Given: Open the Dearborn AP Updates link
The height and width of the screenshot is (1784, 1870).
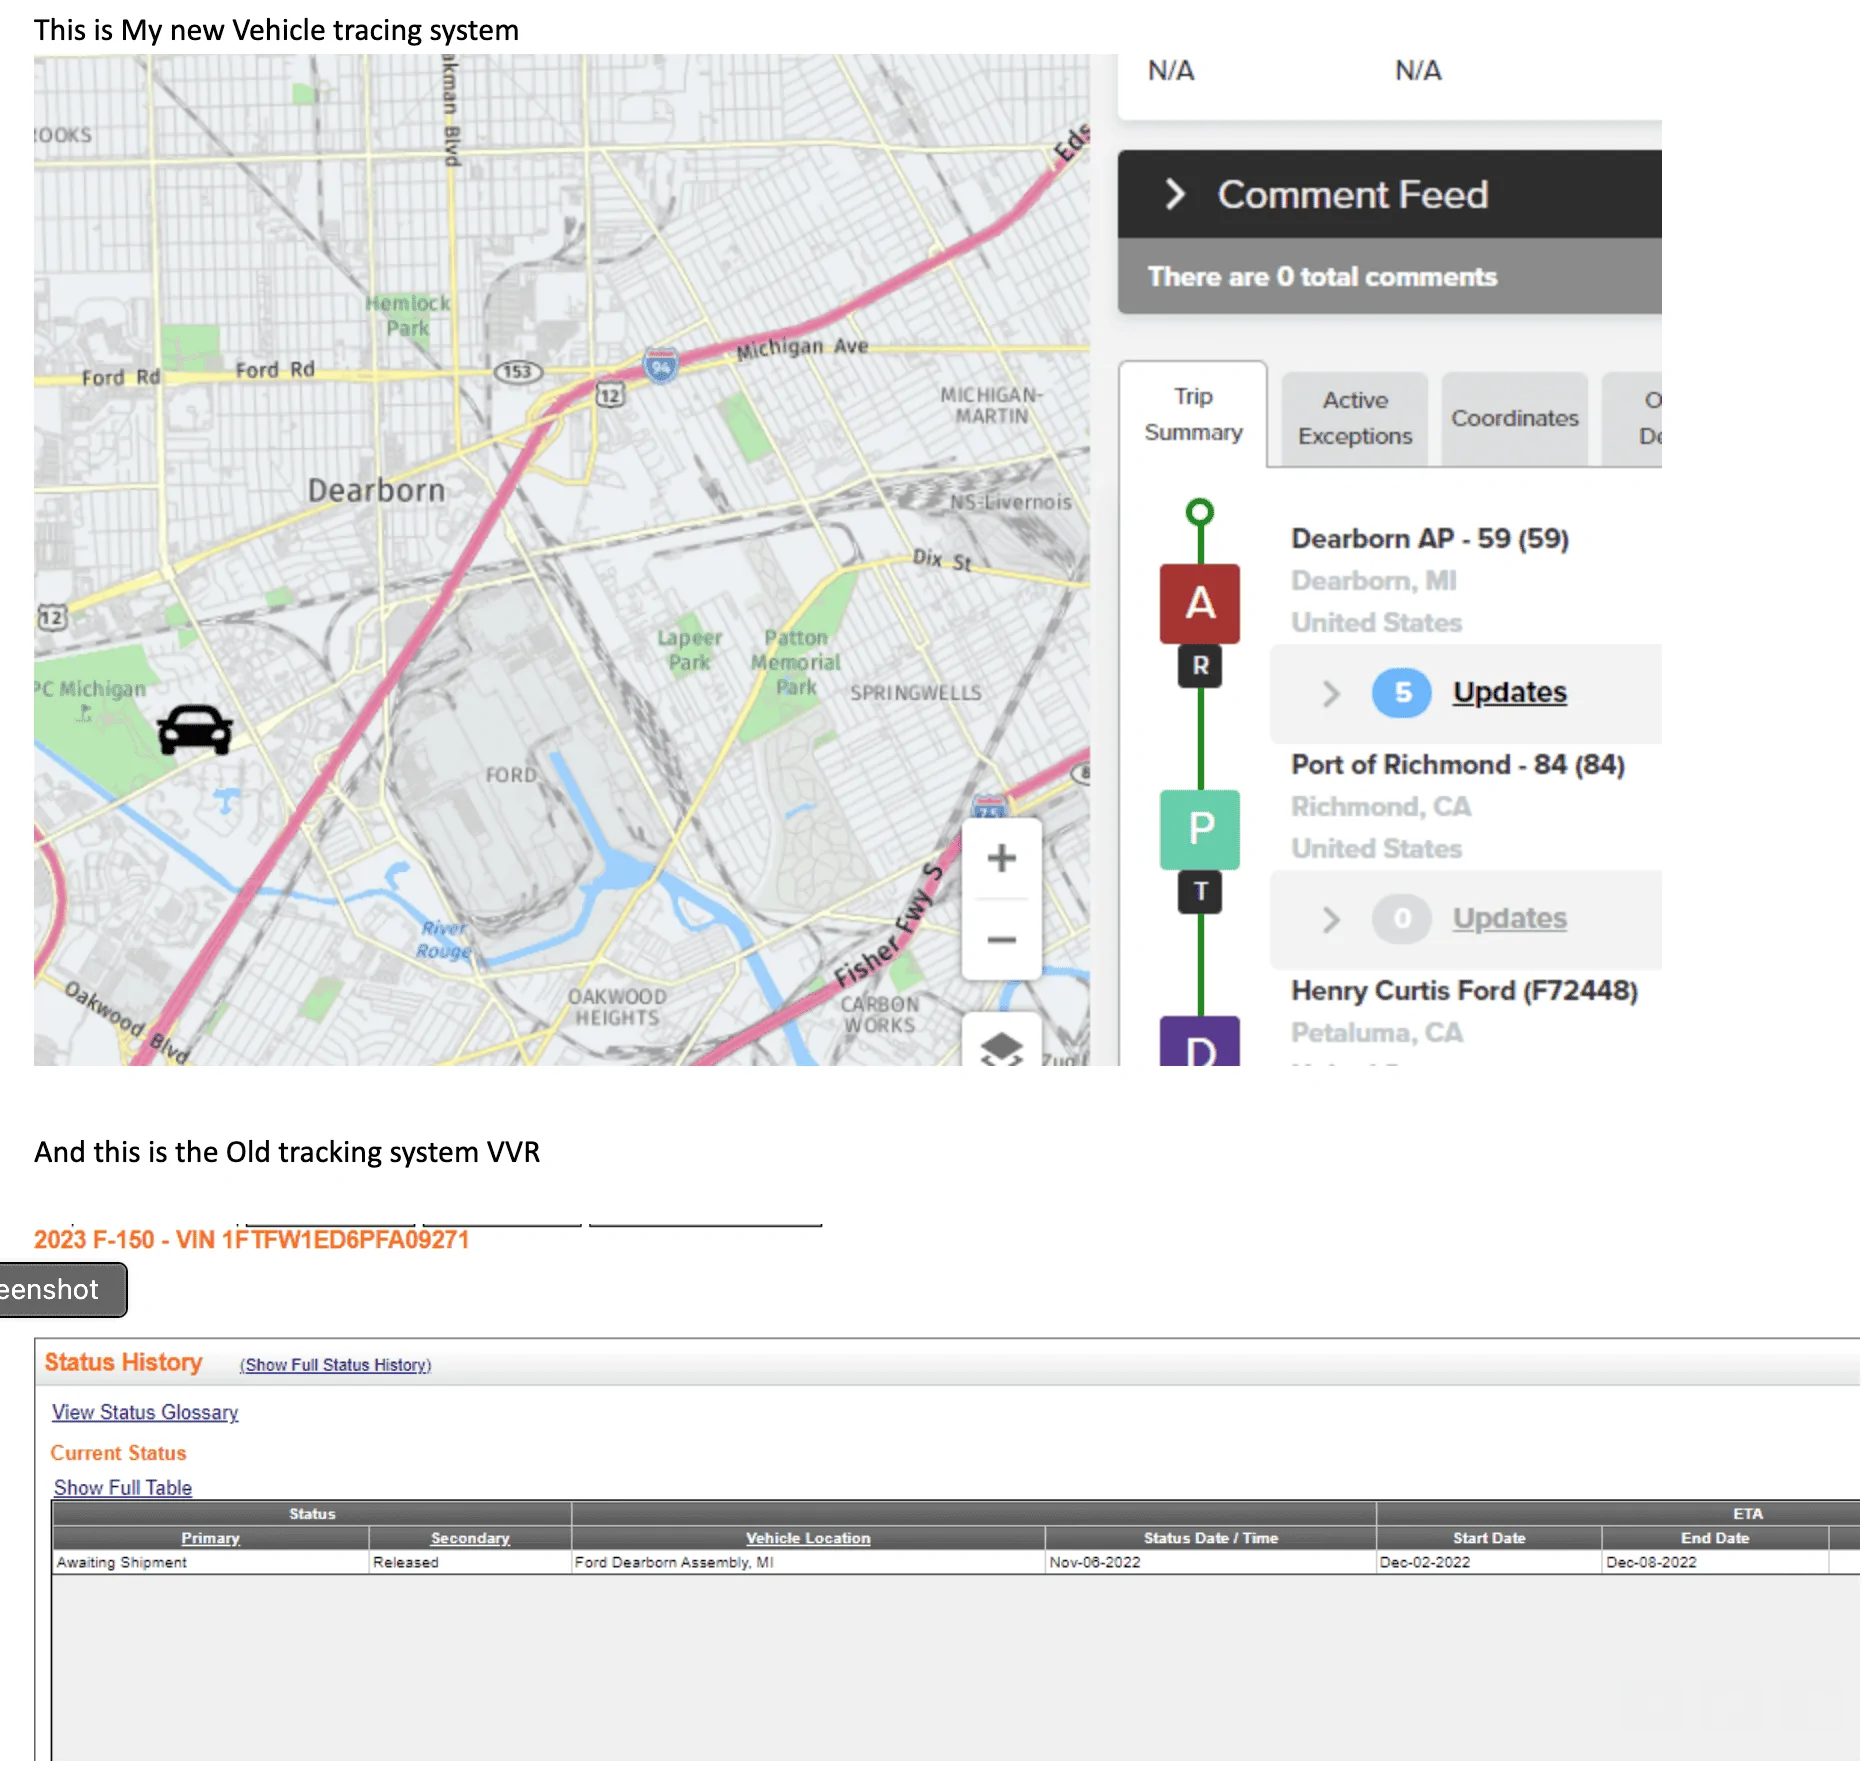Looking at the screenshot, I should point(1509,692).
